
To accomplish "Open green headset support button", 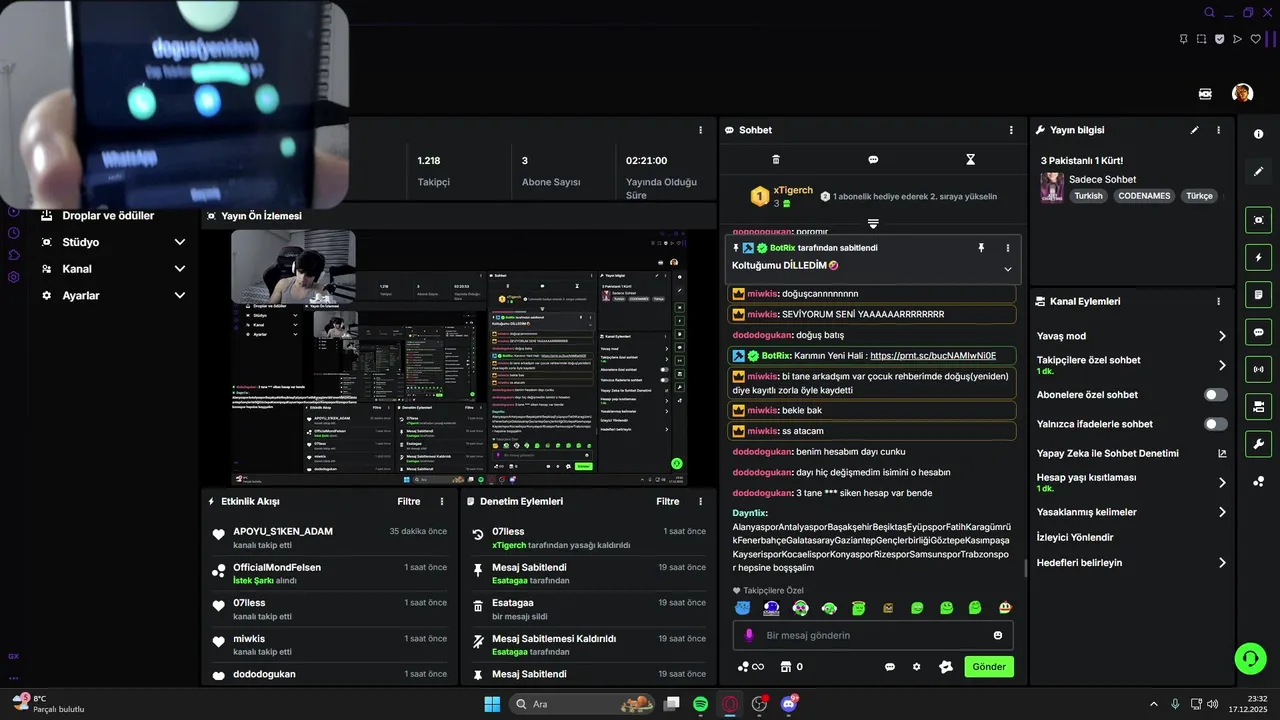I will (x=1250, y=657).
